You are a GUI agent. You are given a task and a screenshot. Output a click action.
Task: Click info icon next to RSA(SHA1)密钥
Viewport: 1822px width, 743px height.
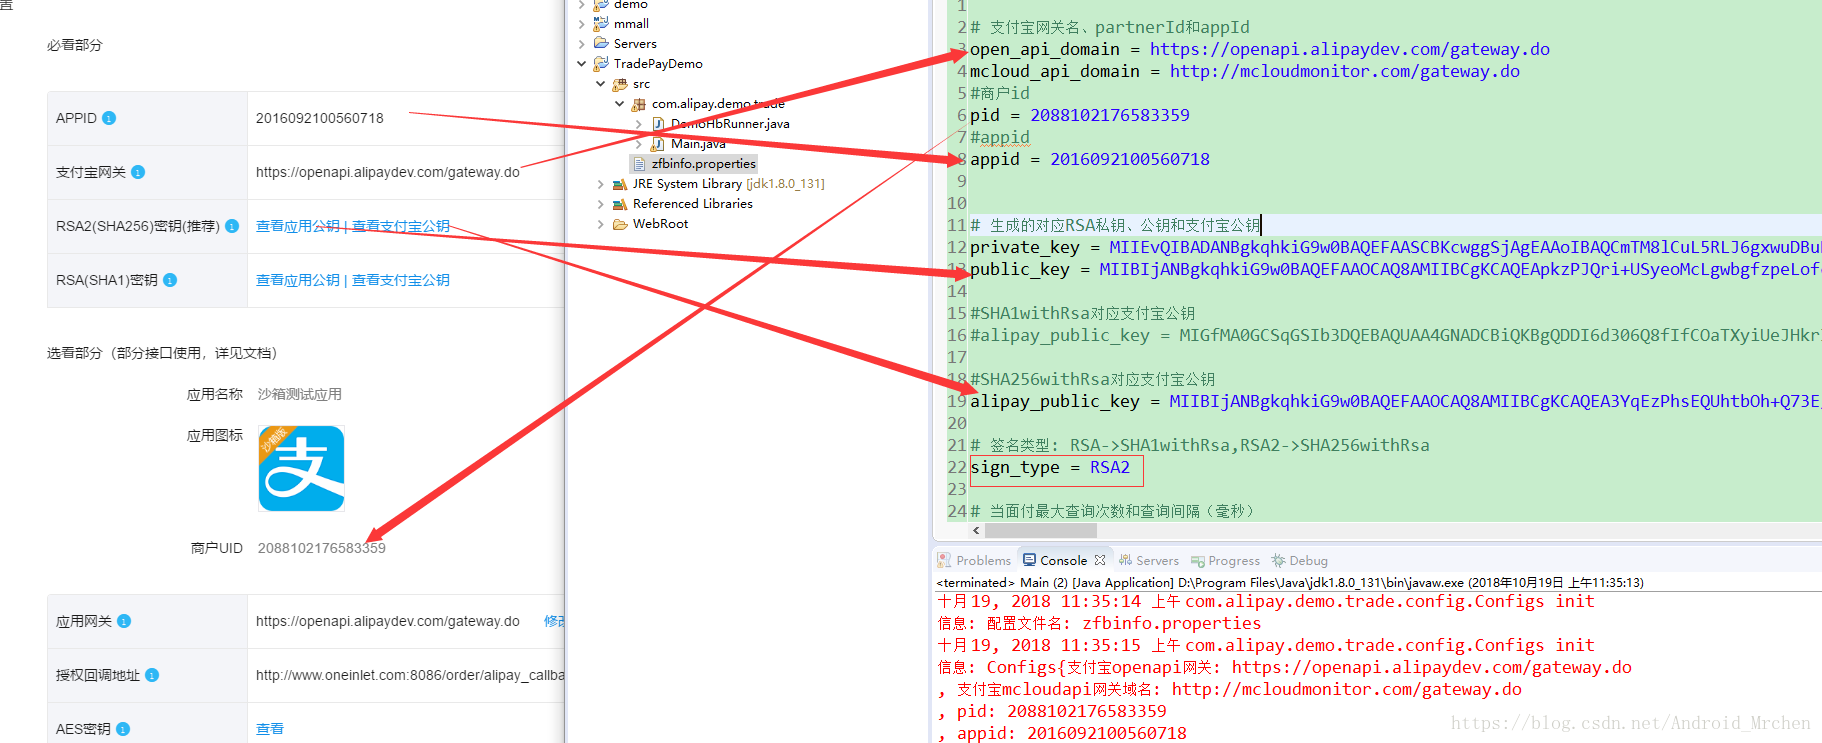click(170, 280)
